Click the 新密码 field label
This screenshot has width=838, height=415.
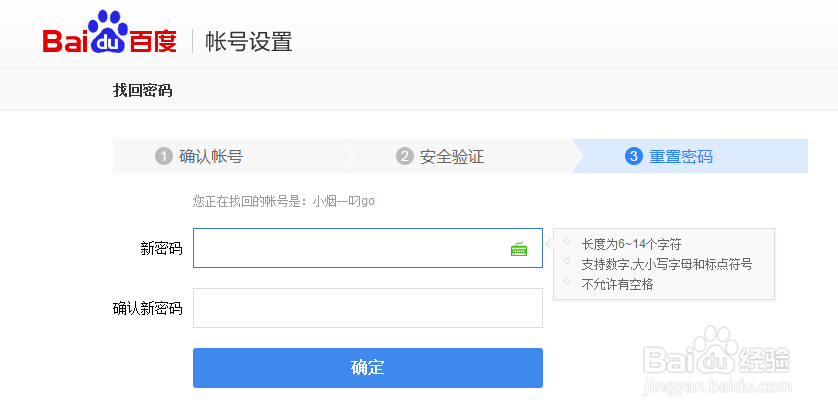pyautogui.click(x=161, y=248)
